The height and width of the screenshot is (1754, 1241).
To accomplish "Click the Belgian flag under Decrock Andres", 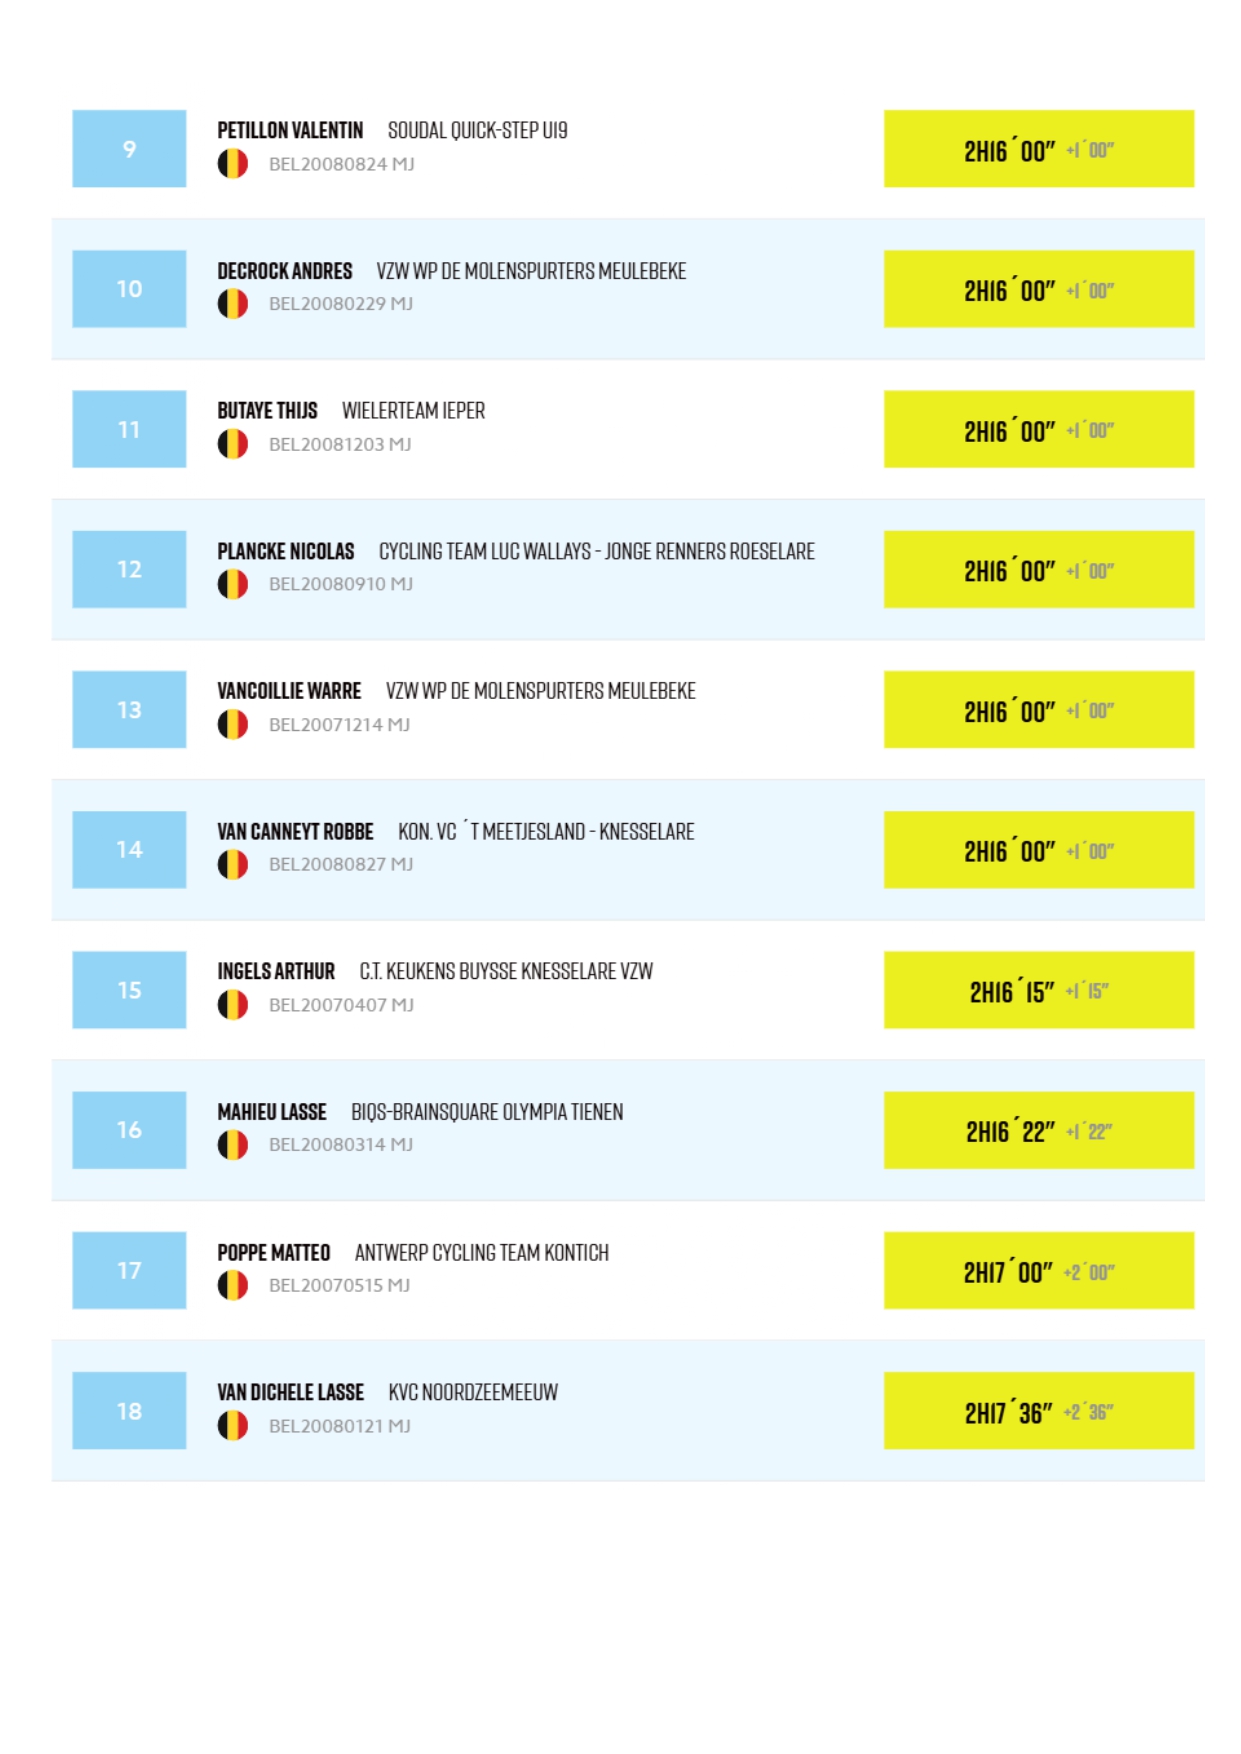I will (232, 304).
